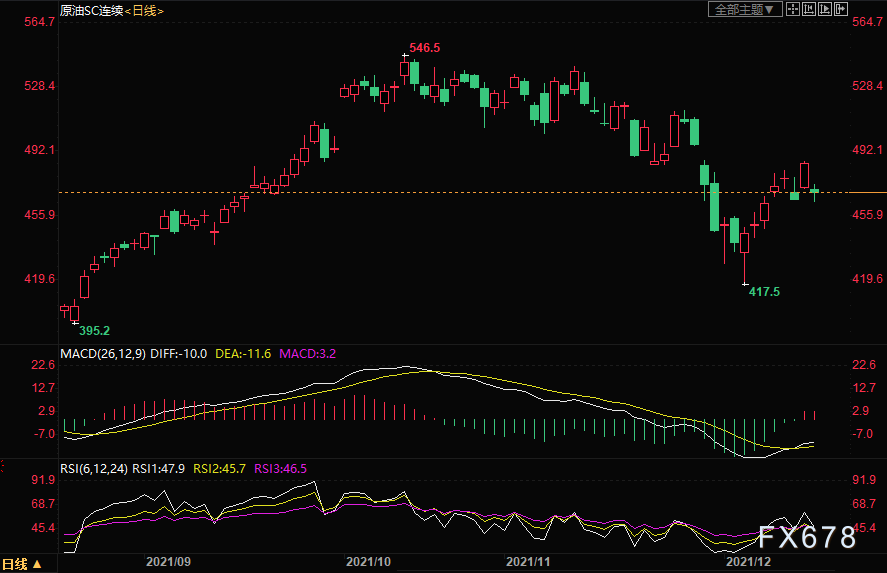887x573 pixels.
Task: Click the left axis 455.9 label
Action: [x=40, y=215]
